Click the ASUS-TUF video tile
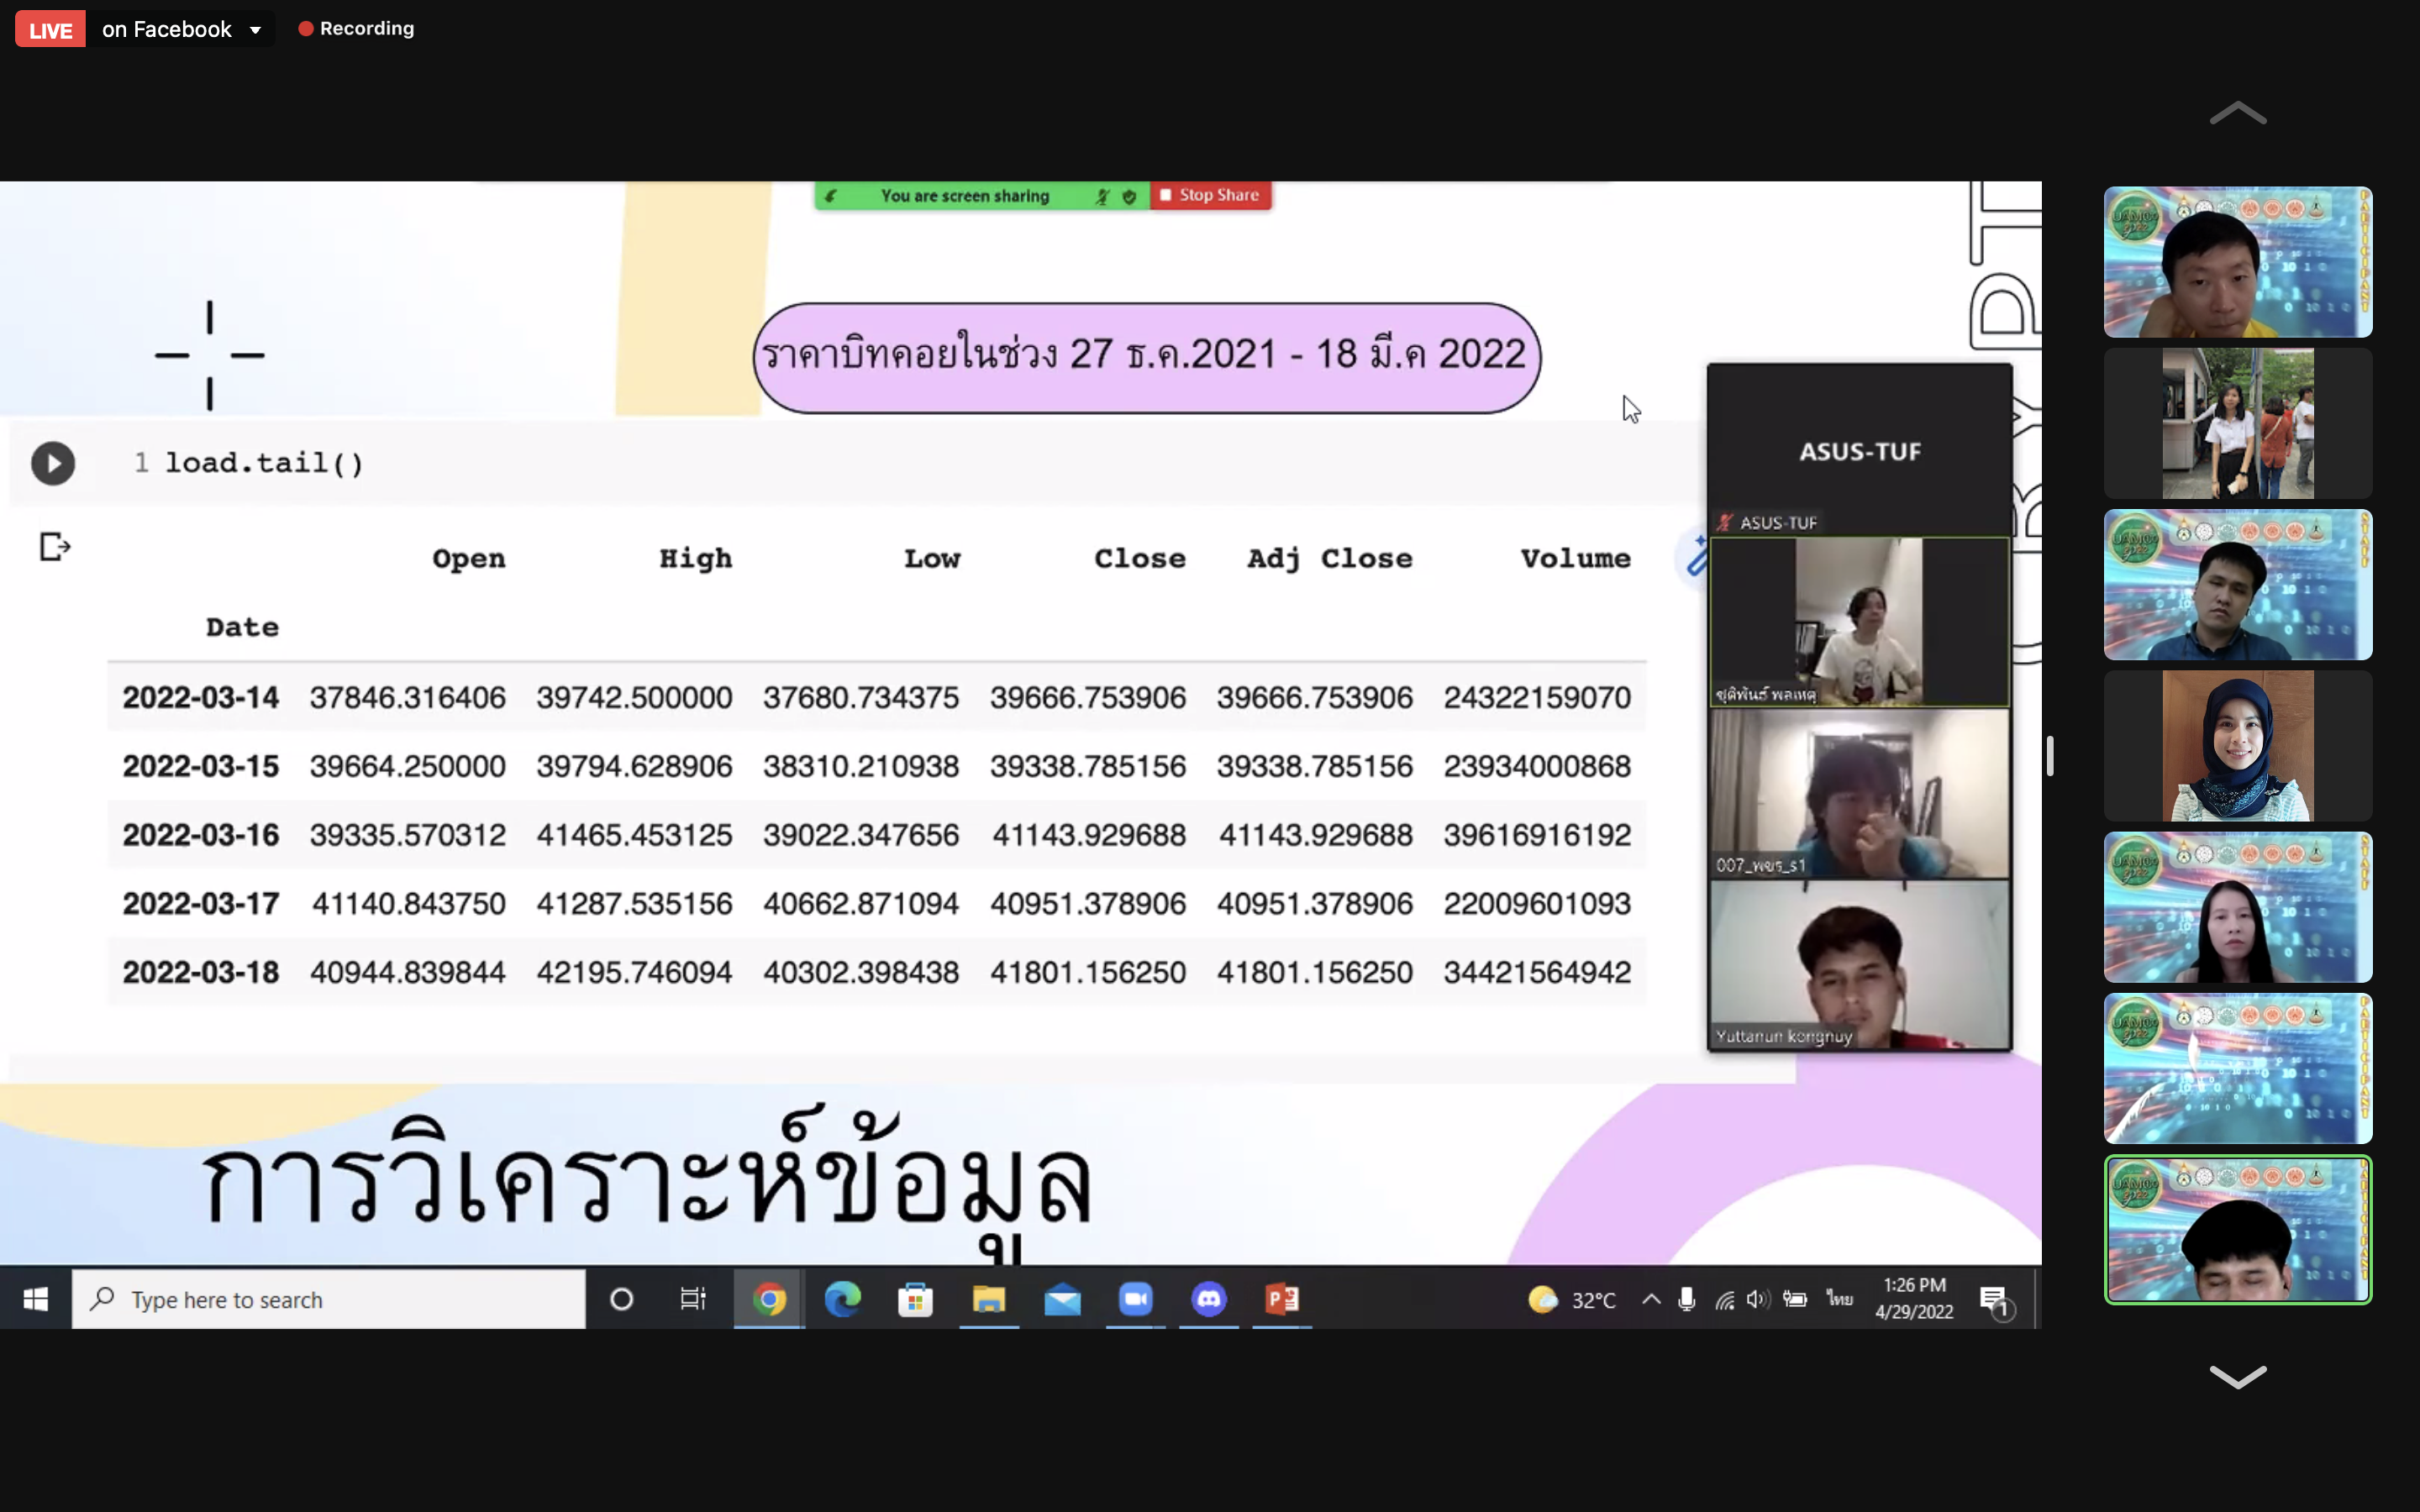This screenshot has width=2420, height=1512. [x=1860, y=451]
